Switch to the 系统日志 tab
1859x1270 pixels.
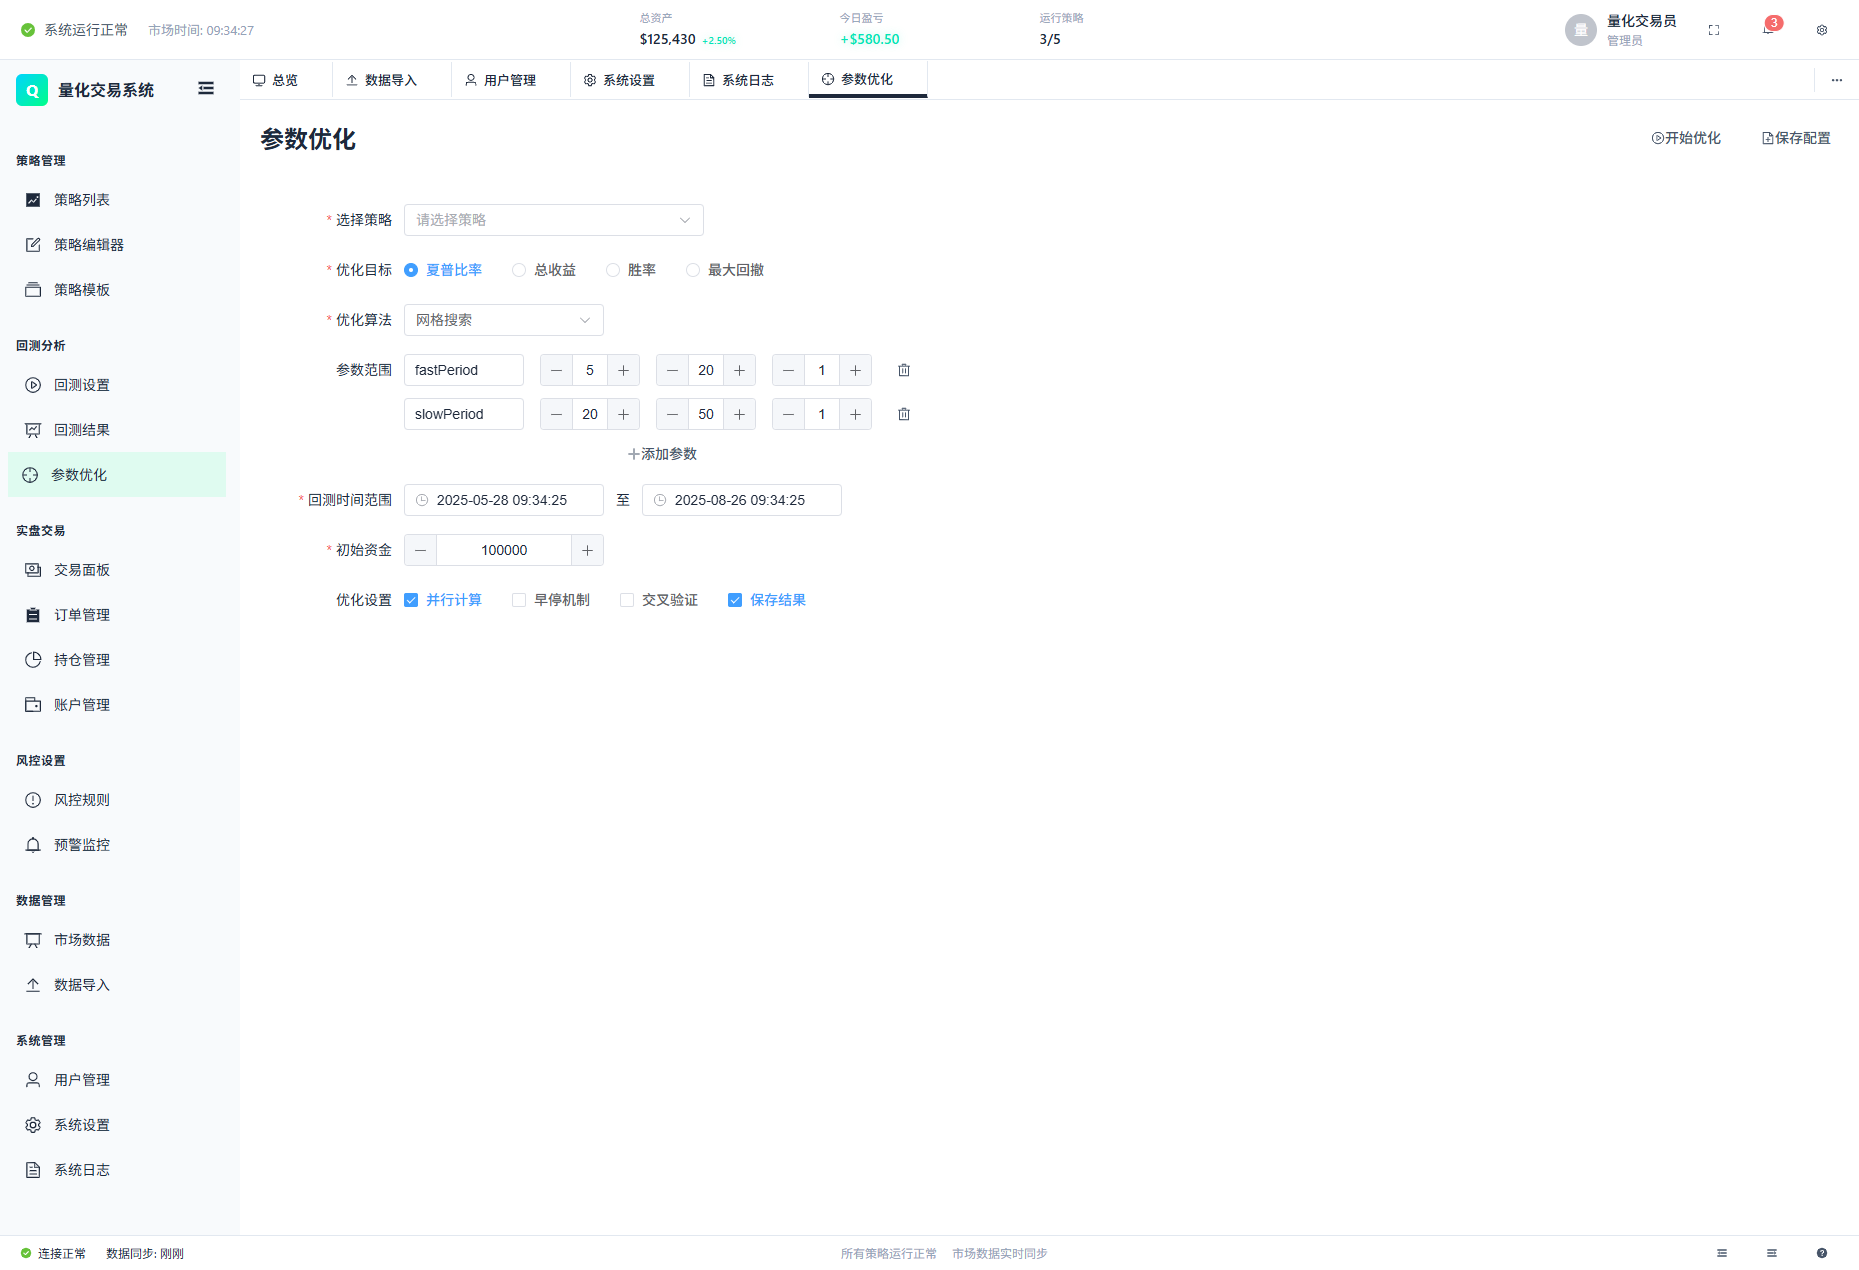point(749,80)
